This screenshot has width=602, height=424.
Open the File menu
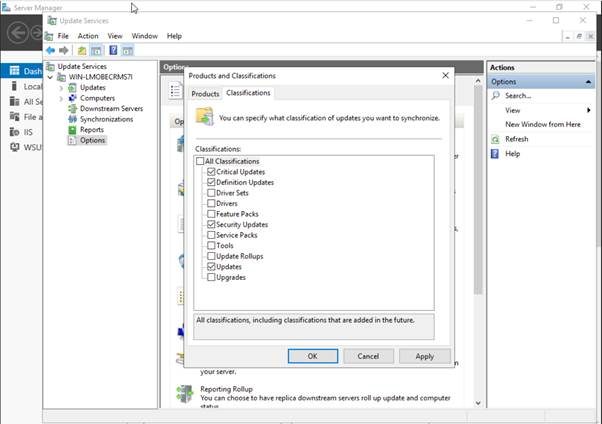(63, 36)
